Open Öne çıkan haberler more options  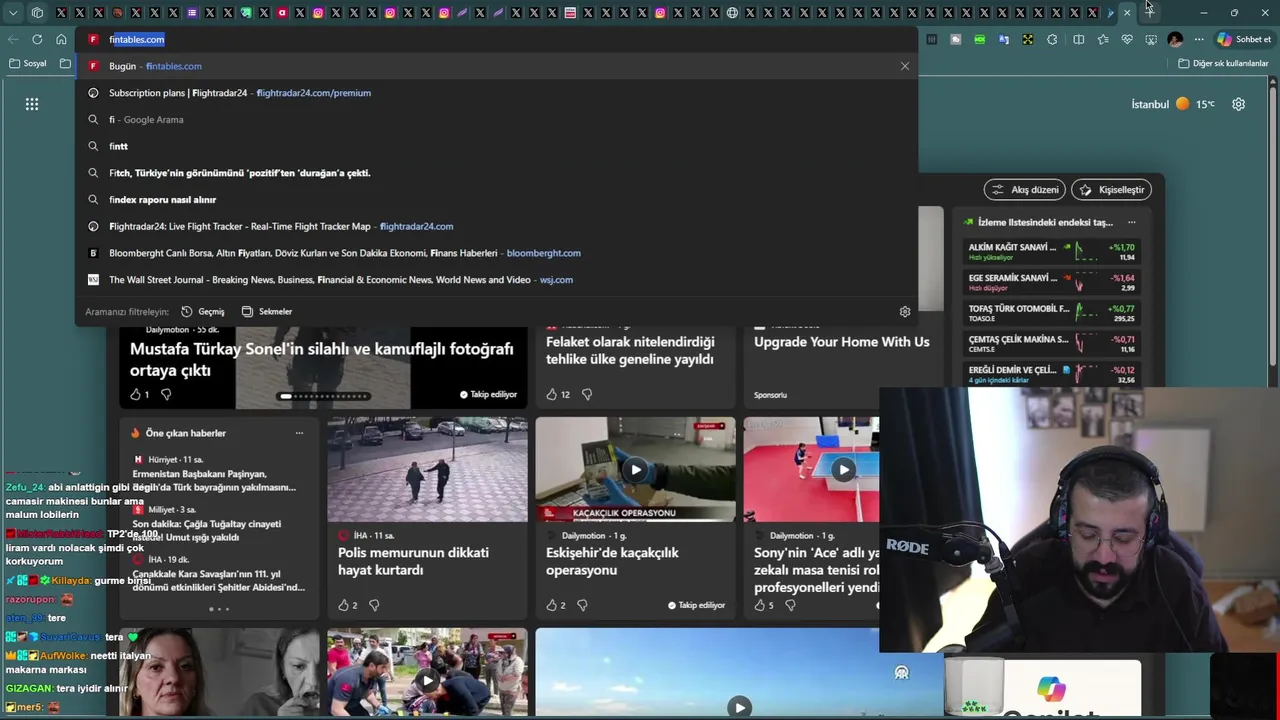tap(299, 433)
